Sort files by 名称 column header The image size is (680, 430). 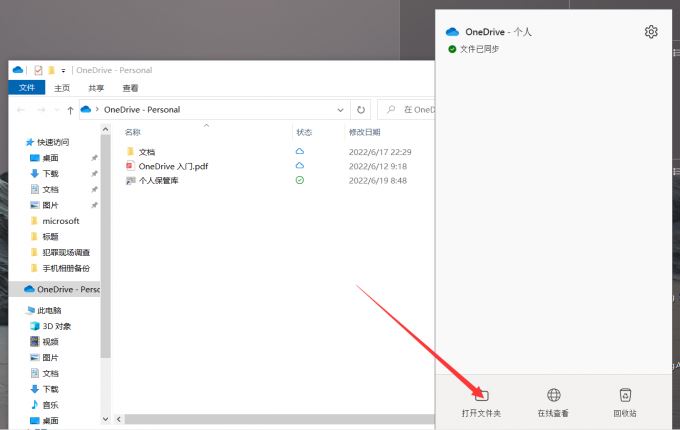pyautogui.click(x=132, y=132)
